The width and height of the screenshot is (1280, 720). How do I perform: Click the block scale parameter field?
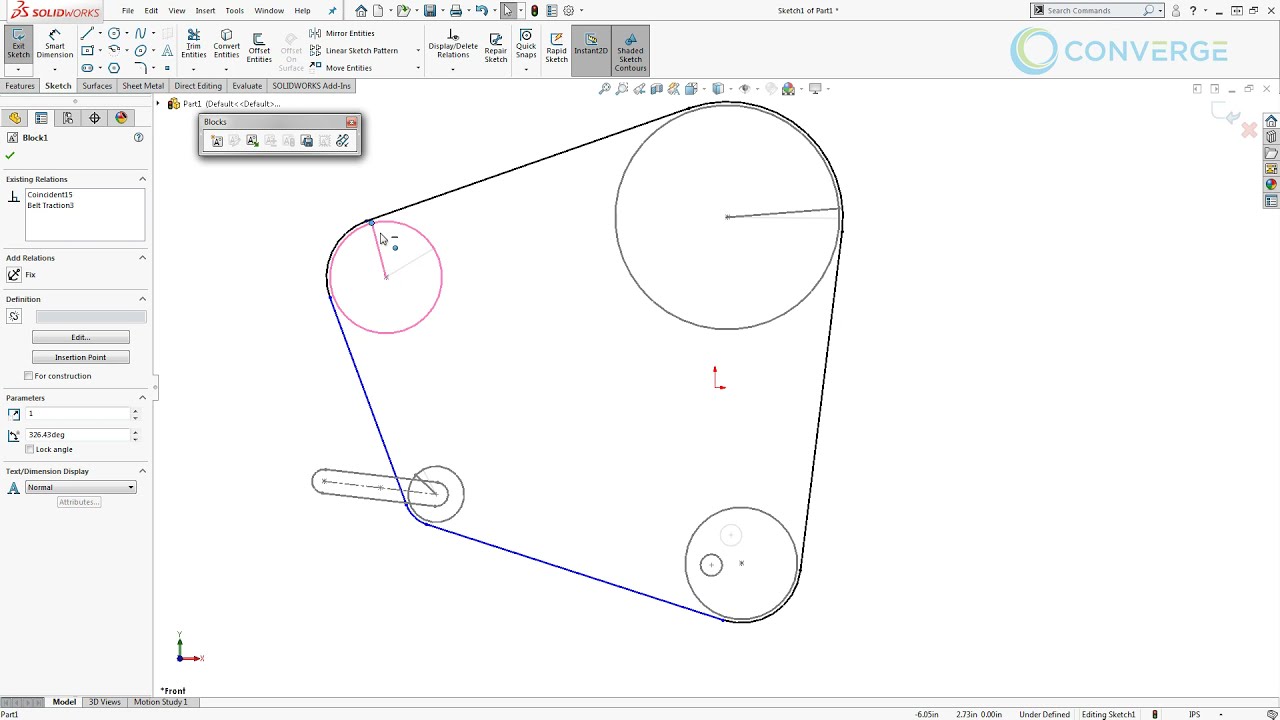(x=78, y=413)
